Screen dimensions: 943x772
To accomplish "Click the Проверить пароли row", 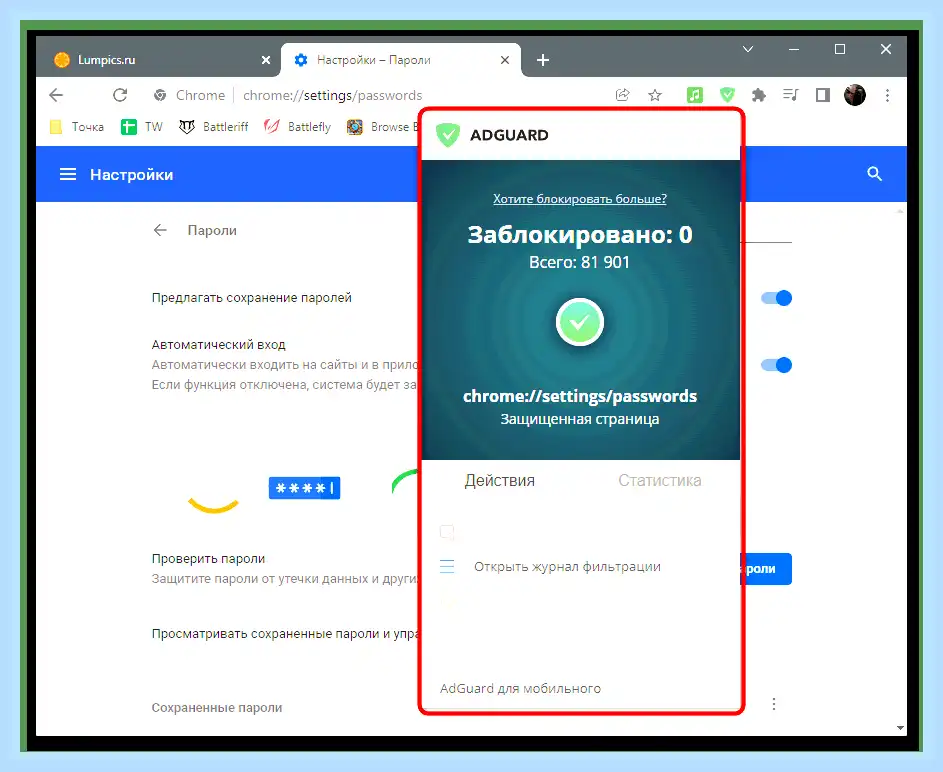I will tap(286, 568).
